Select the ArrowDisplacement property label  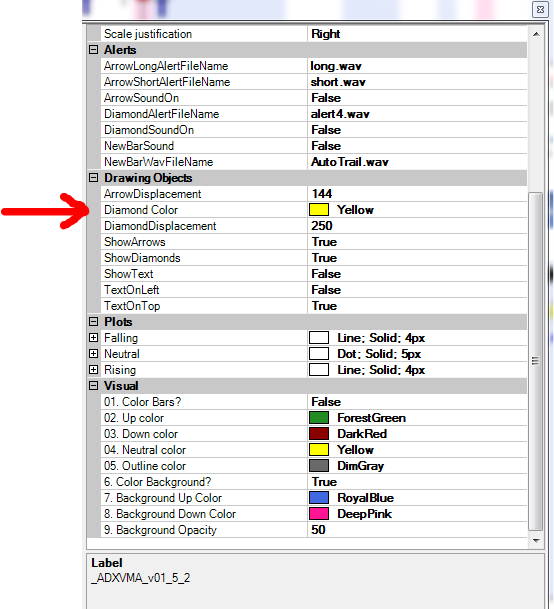click(x=152, y=194)
